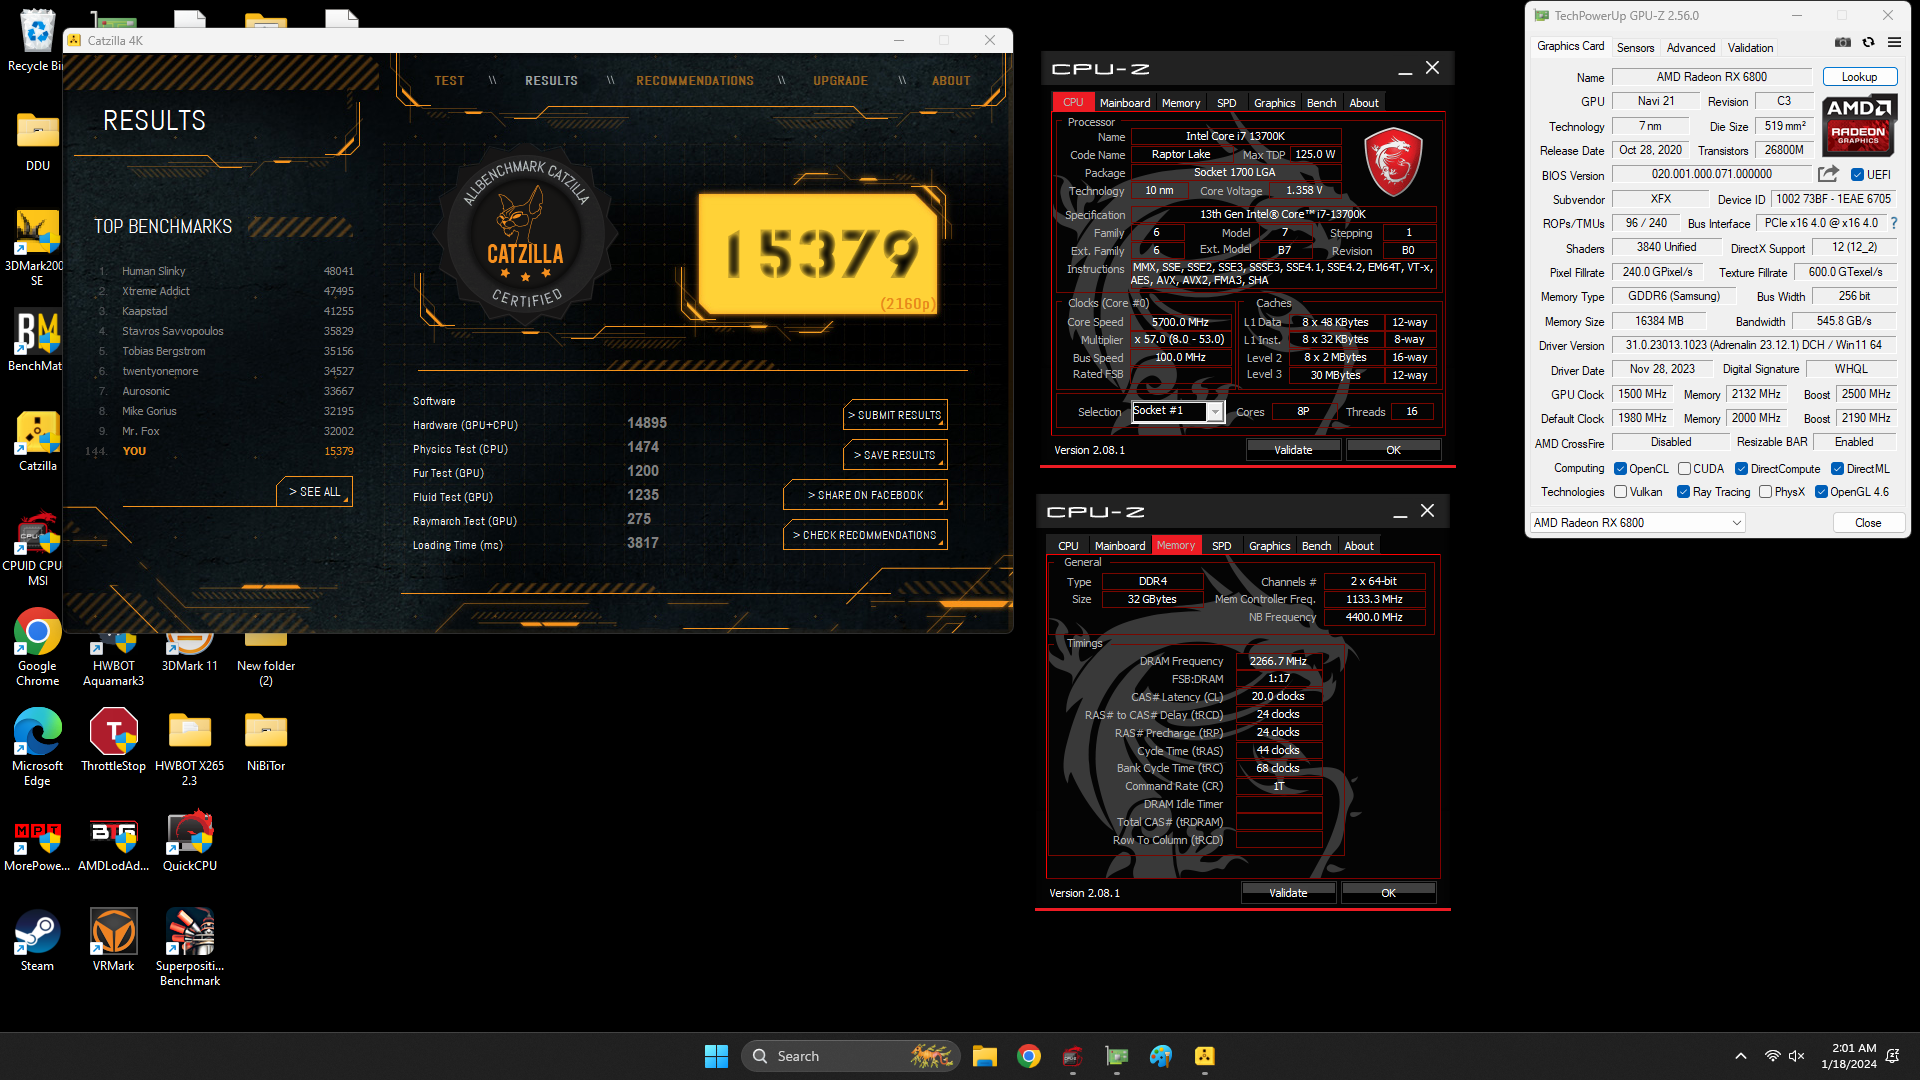
Task: Open the Socket #1 selection dropdown
Action: point(1177,412)
